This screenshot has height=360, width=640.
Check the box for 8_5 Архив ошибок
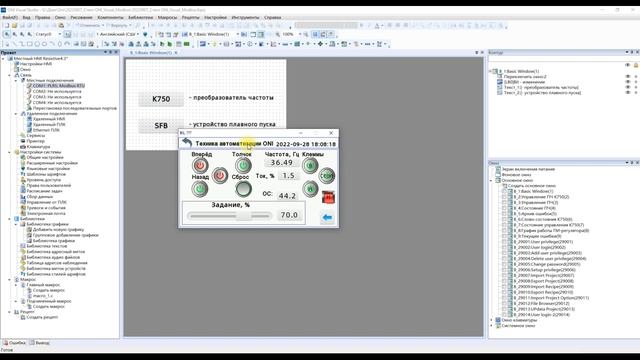tap(504, 213)
